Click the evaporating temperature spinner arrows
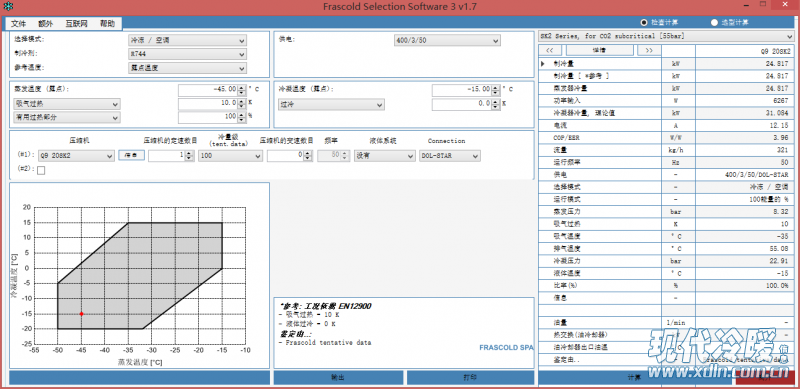This screenshot has width=800, height=389. pyautogui.click(x=242, y=90)
